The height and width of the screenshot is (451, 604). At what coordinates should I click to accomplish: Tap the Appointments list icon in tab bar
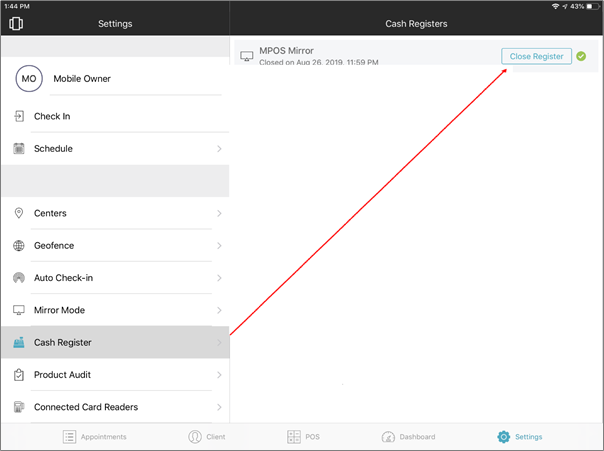coord(69,437)
